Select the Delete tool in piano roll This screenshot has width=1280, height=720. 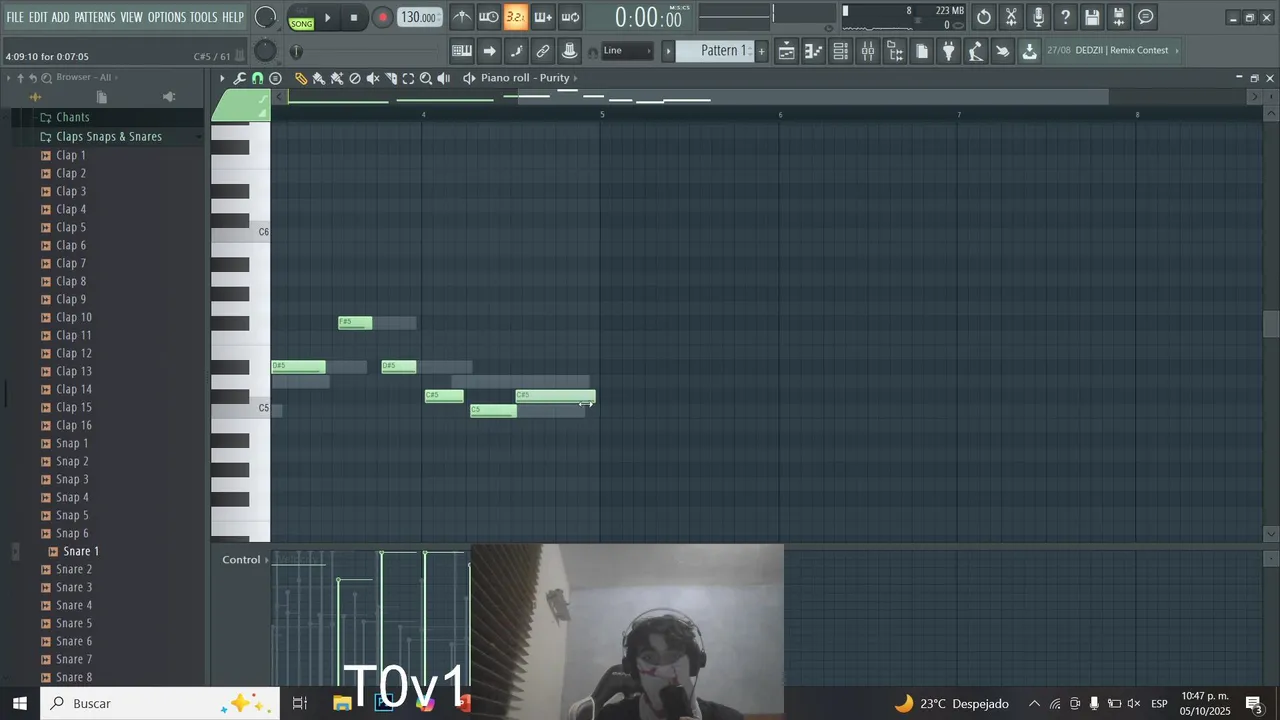tap(355, 78)
